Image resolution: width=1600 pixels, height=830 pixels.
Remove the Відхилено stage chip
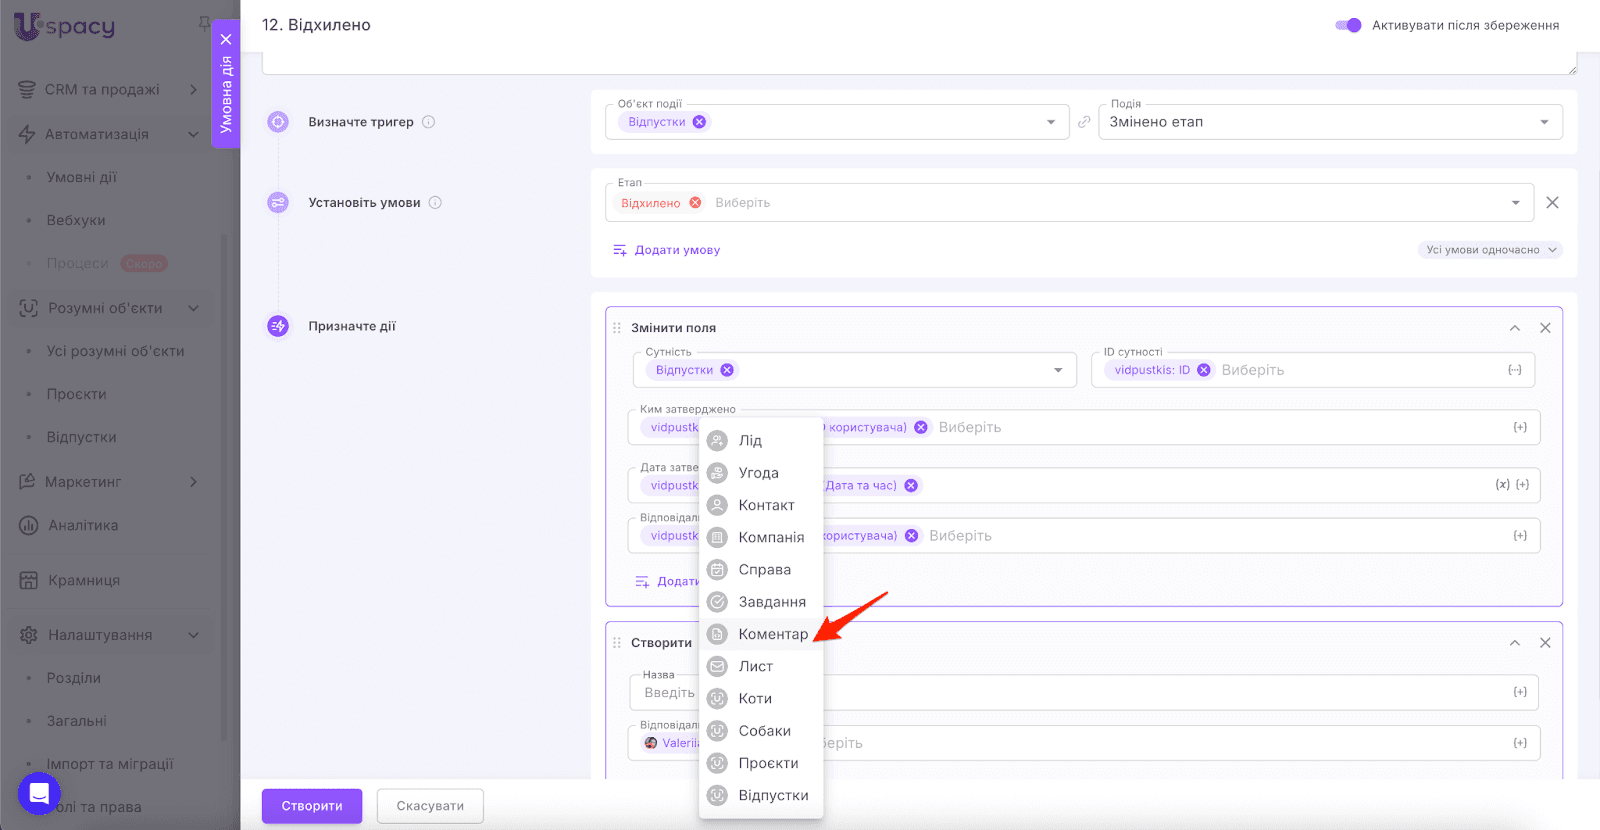[695, 203]
